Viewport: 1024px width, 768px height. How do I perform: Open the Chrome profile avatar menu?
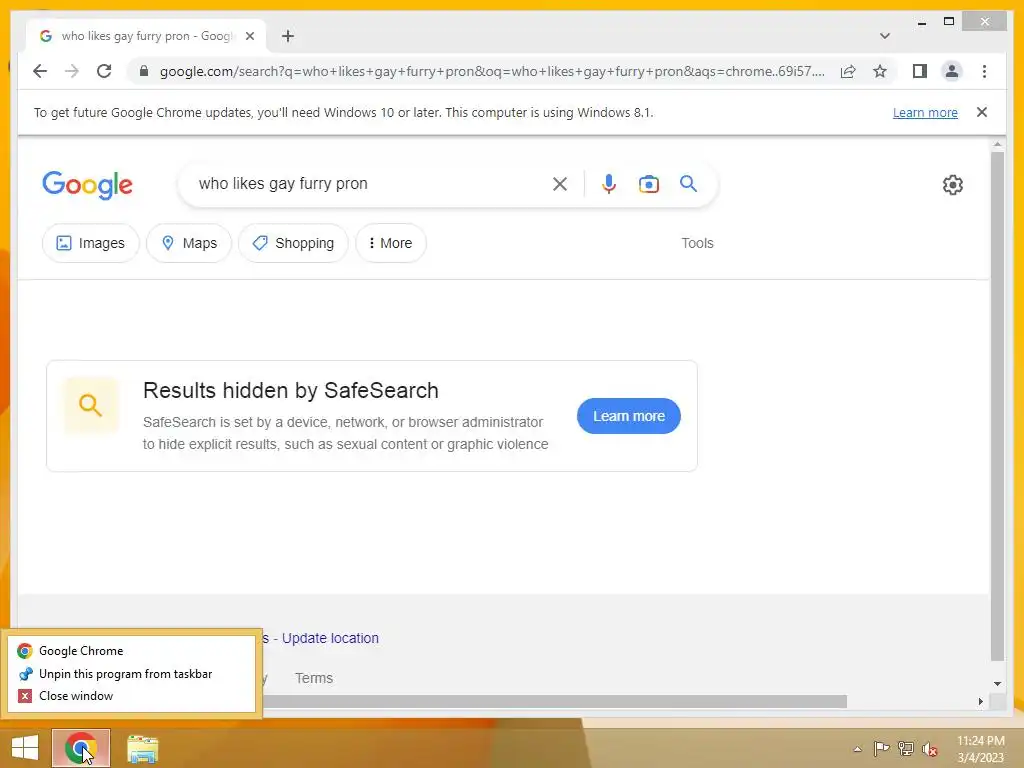point(952,71)
